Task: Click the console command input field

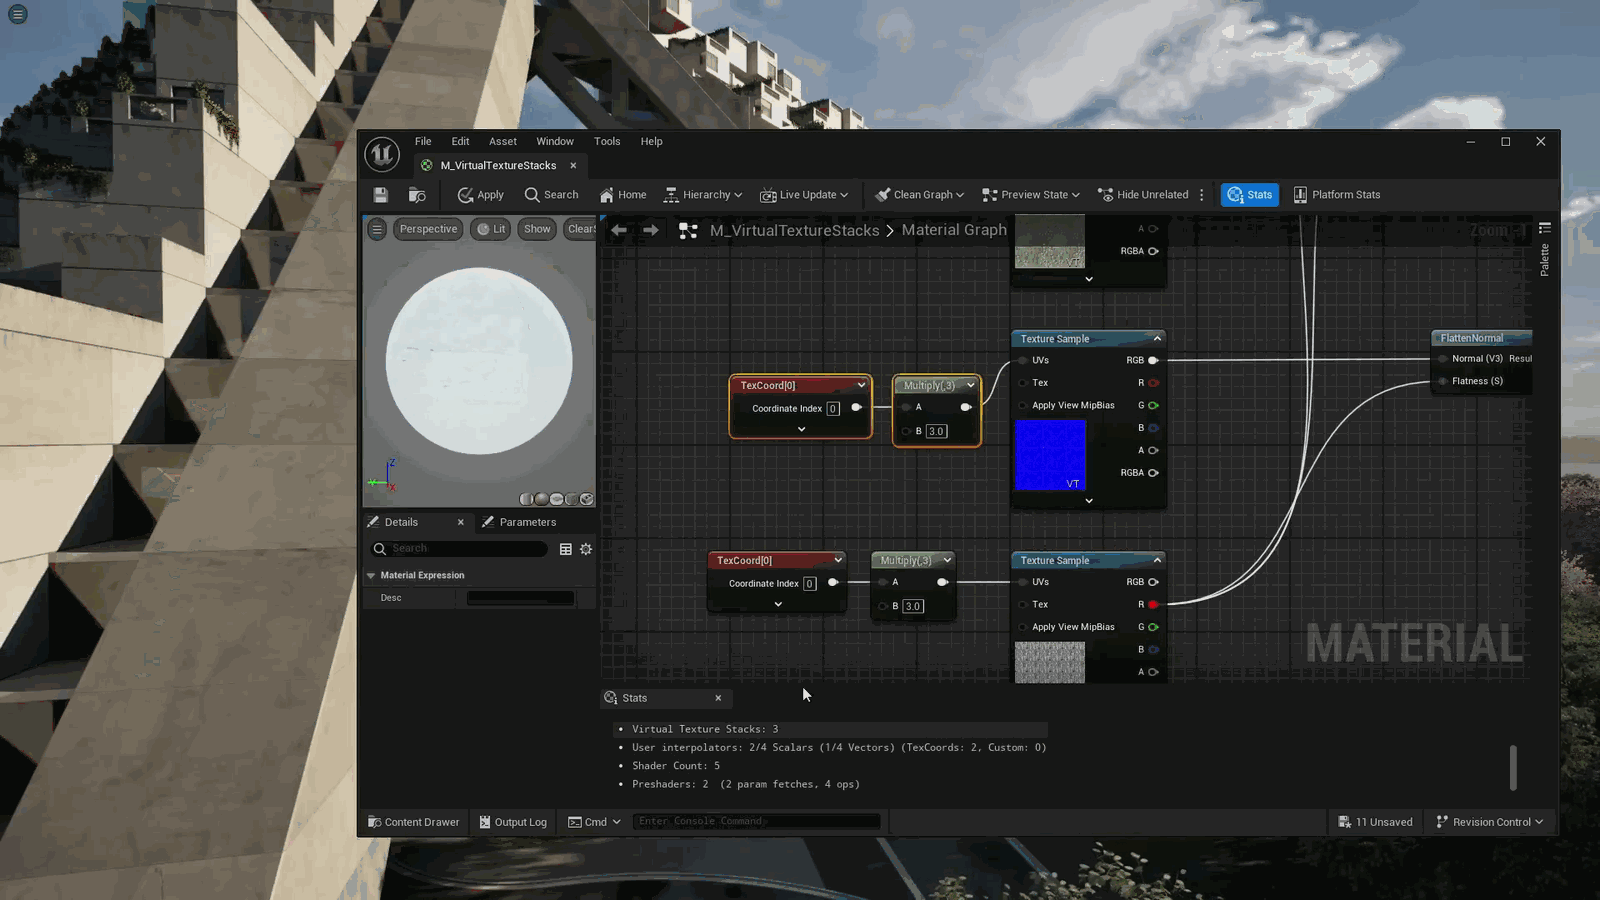Action: 757,822
